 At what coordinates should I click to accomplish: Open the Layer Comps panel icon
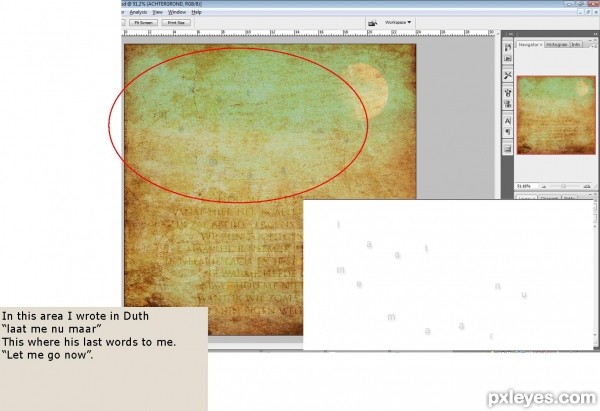coord(508,149)
